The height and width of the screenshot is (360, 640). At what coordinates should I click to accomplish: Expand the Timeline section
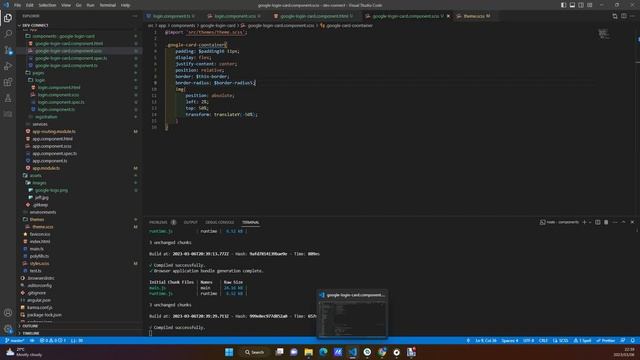[x=31, y=333]
